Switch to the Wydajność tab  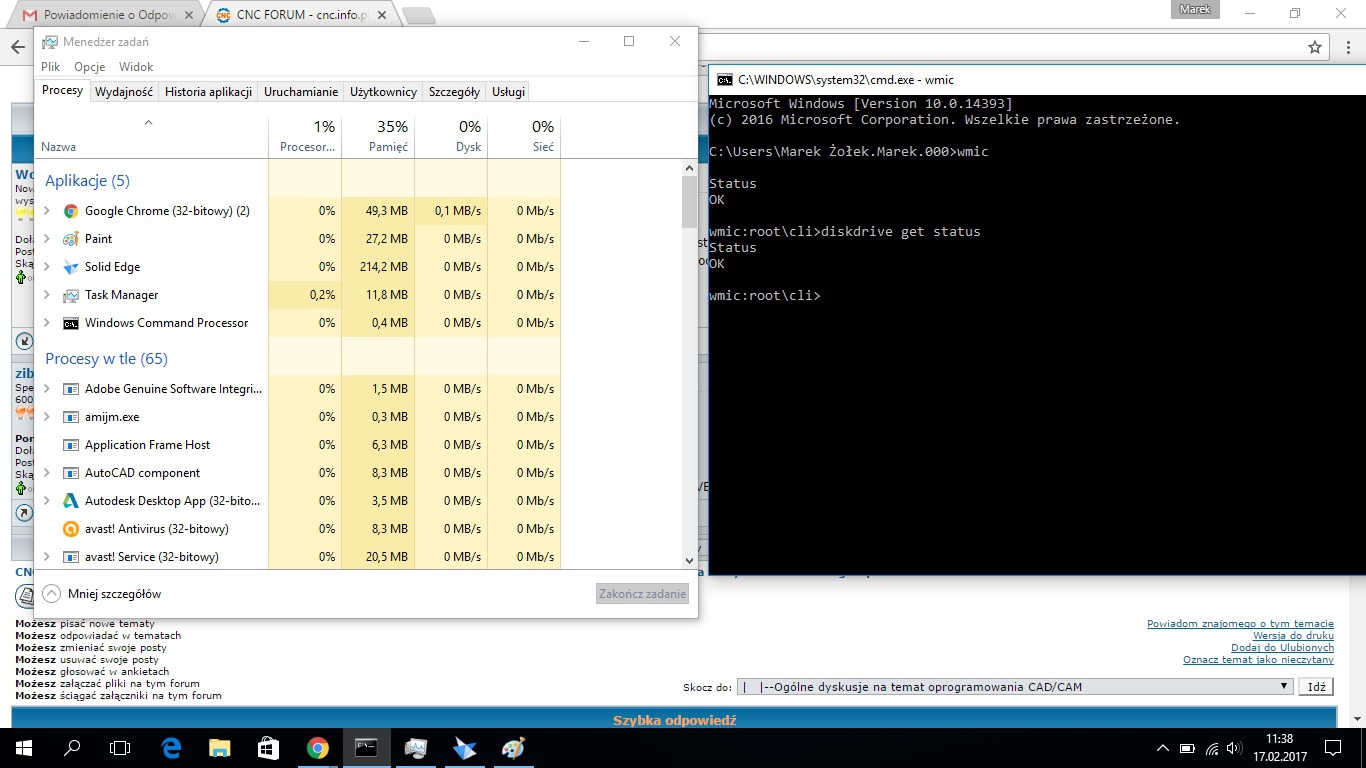point(124,92)
